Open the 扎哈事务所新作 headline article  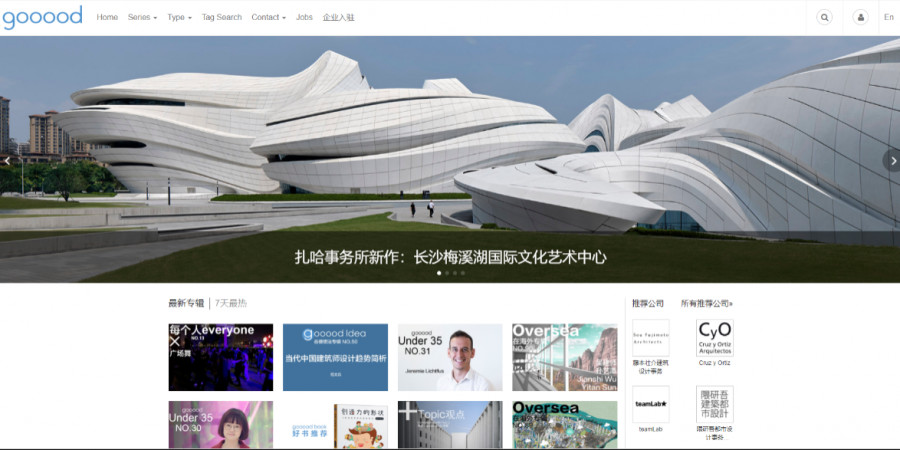[451, 257]
